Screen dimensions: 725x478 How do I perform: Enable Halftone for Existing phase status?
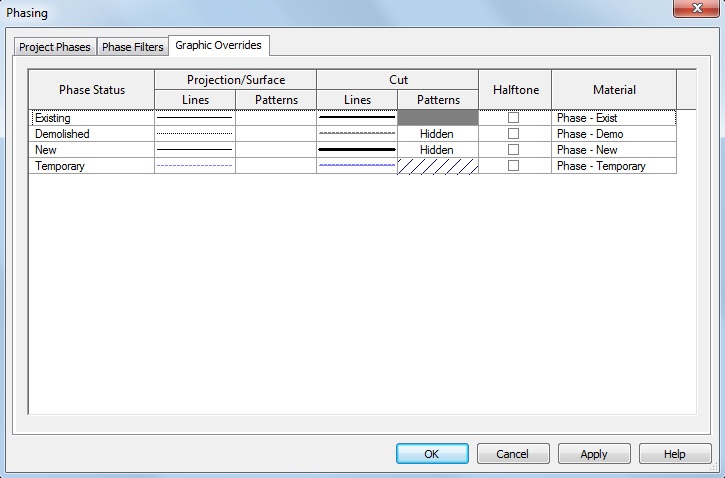click(x=513, y=117)
